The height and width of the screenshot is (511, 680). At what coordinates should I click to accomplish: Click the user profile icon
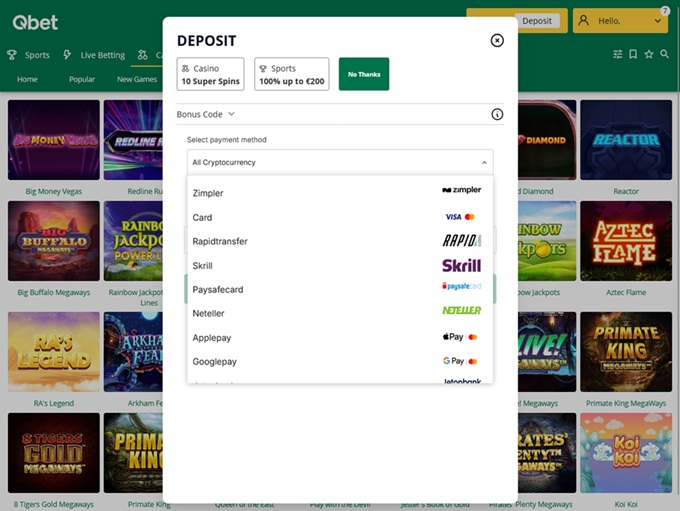pos(584,20)
